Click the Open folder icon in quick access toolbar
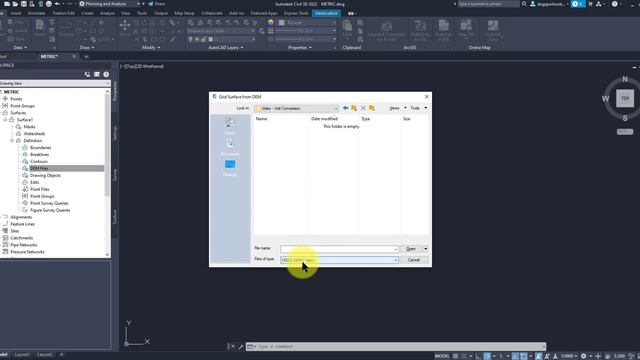 [15, 4]
